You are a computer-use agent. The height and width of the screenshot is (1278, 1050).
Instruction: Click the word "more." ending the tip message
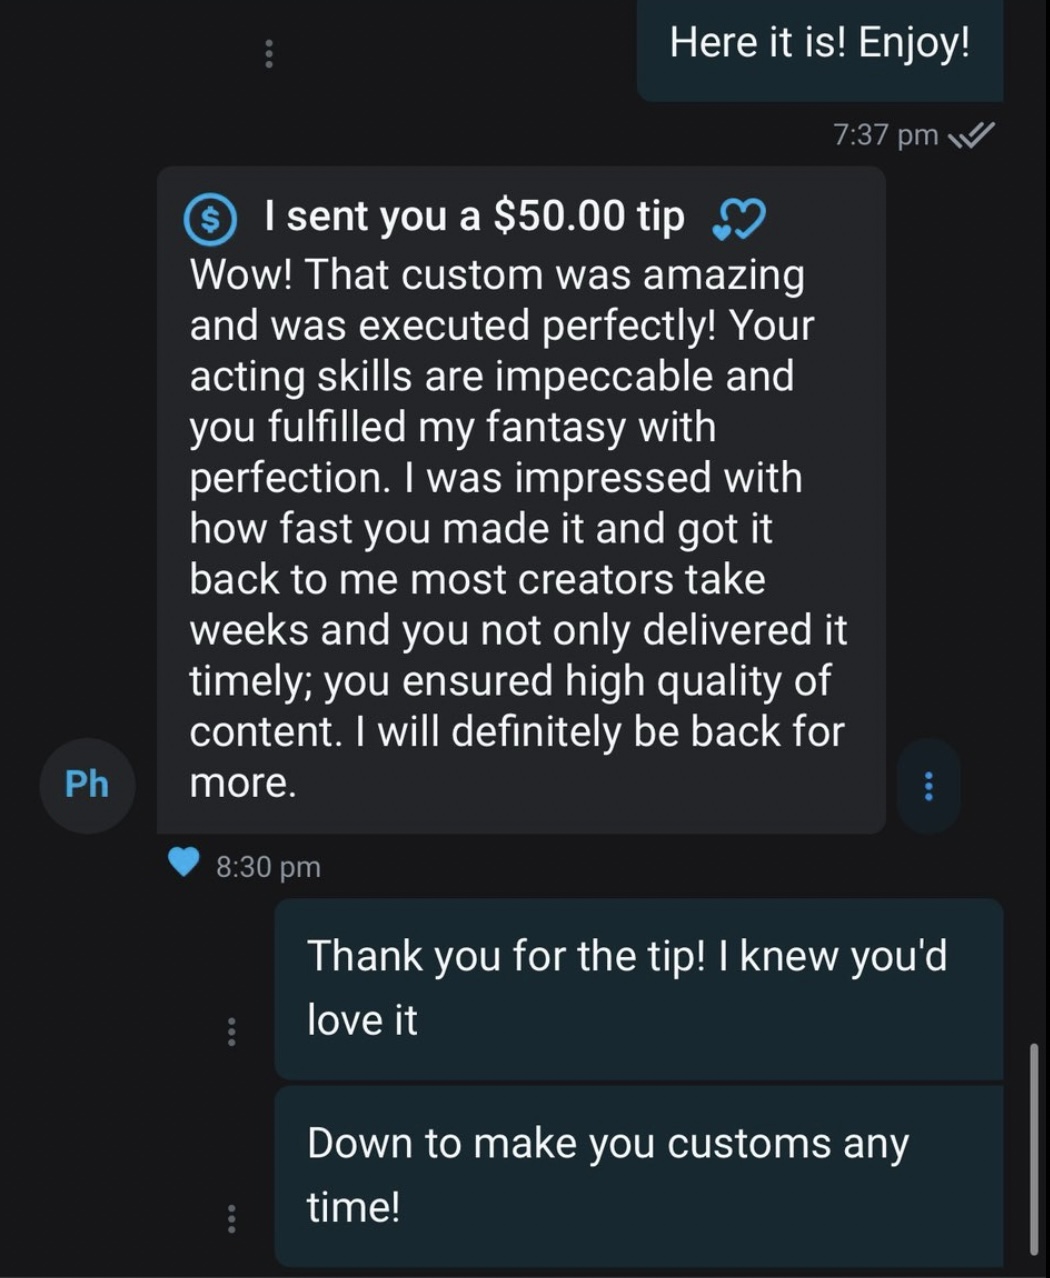(x=243, y=783)
